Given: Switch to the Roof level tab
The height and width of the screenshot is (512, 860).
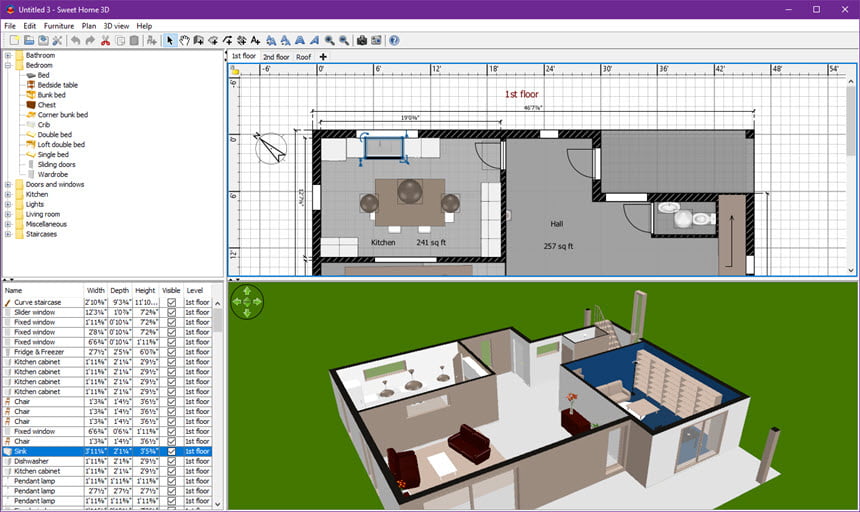Looking at the screenshot, I should (x=303, y=57).
